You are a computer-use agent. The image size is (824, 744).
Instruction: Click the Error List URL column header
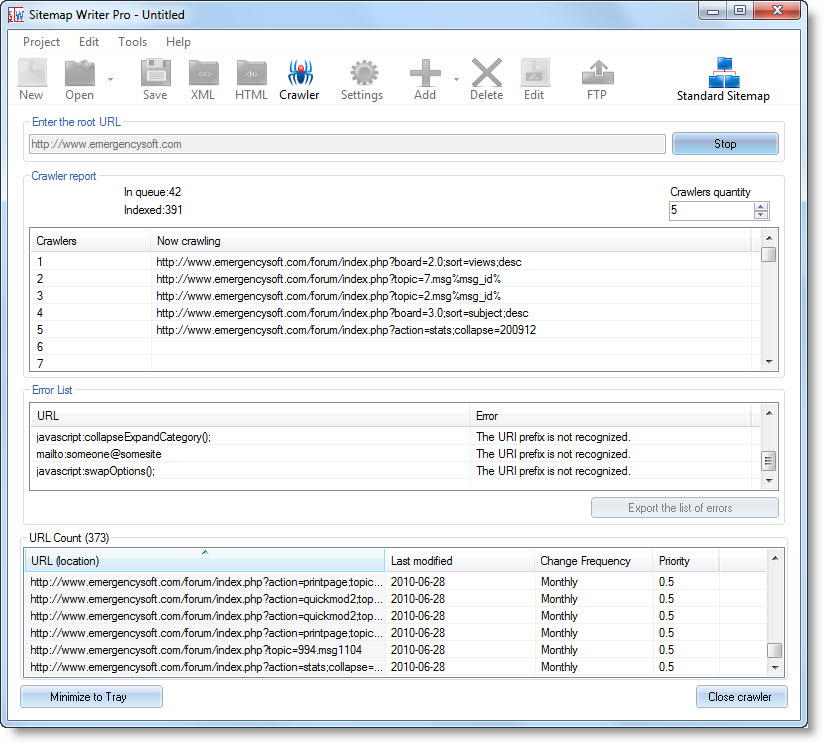tap(250, 416)
